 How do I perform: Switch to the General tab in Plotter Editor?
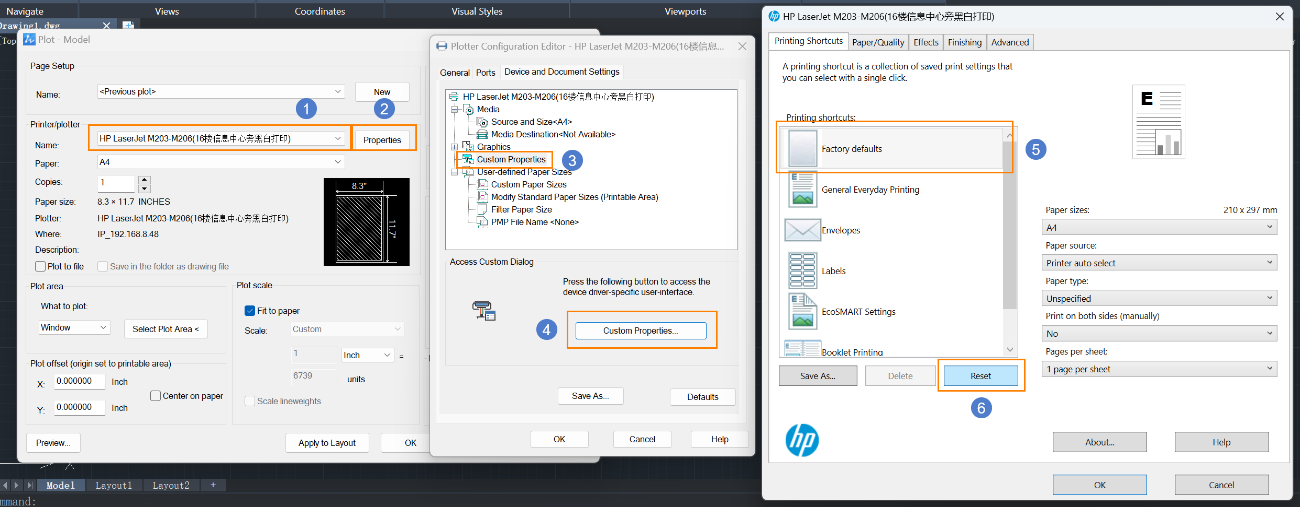tap(454, 73)
